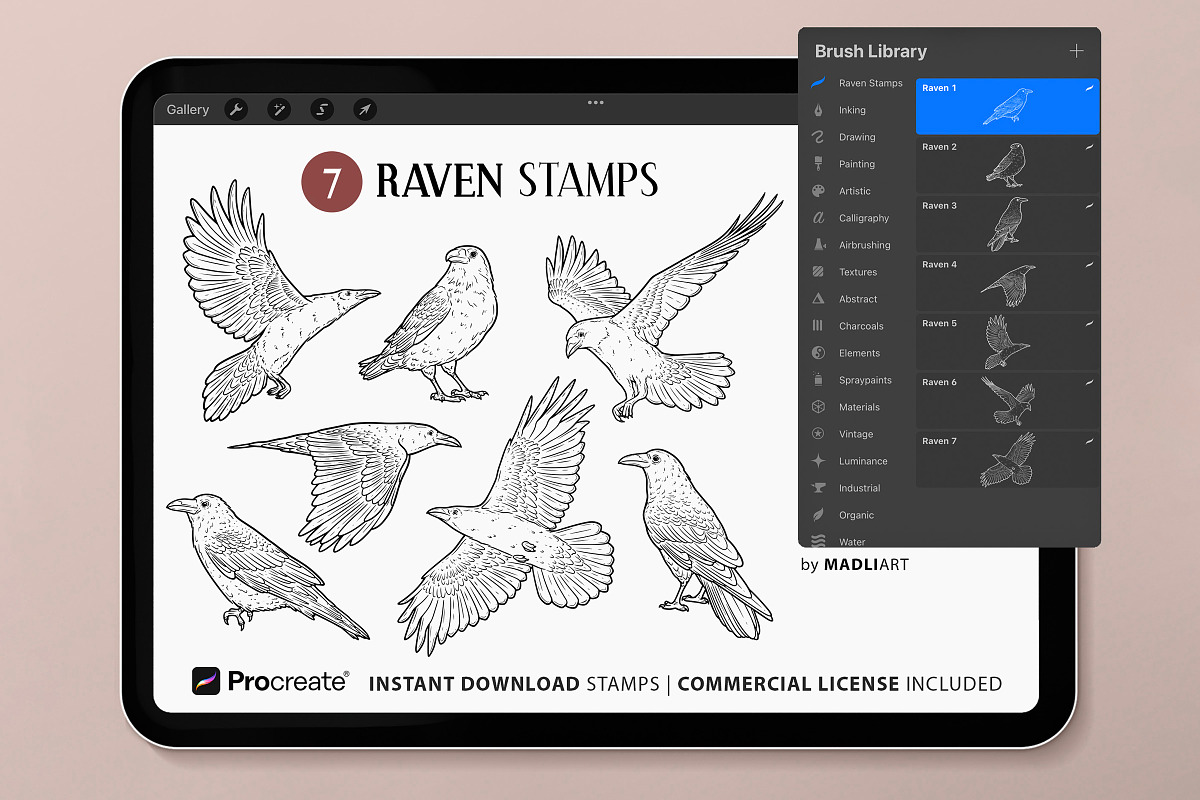Select the Raven 7 brush
This screenshot has width=1200, height=800.
pos(1007,460)
